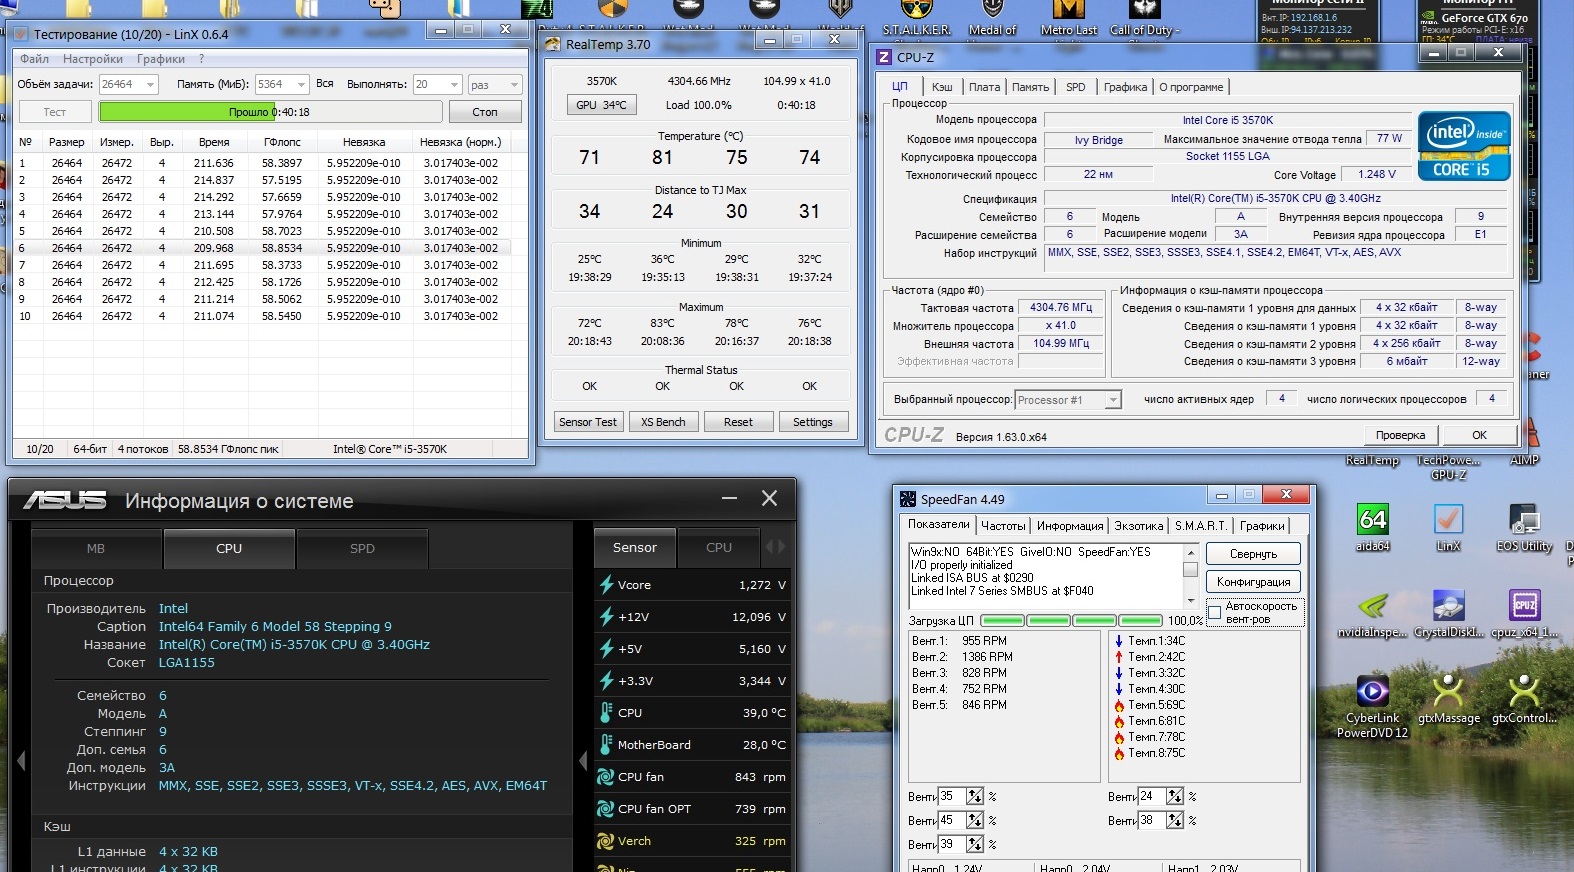Switch to the Кэш tab in CPU-Z
Image resolution: width=1574 pixels, height=872 pixels.
click(x=942, y=87)
